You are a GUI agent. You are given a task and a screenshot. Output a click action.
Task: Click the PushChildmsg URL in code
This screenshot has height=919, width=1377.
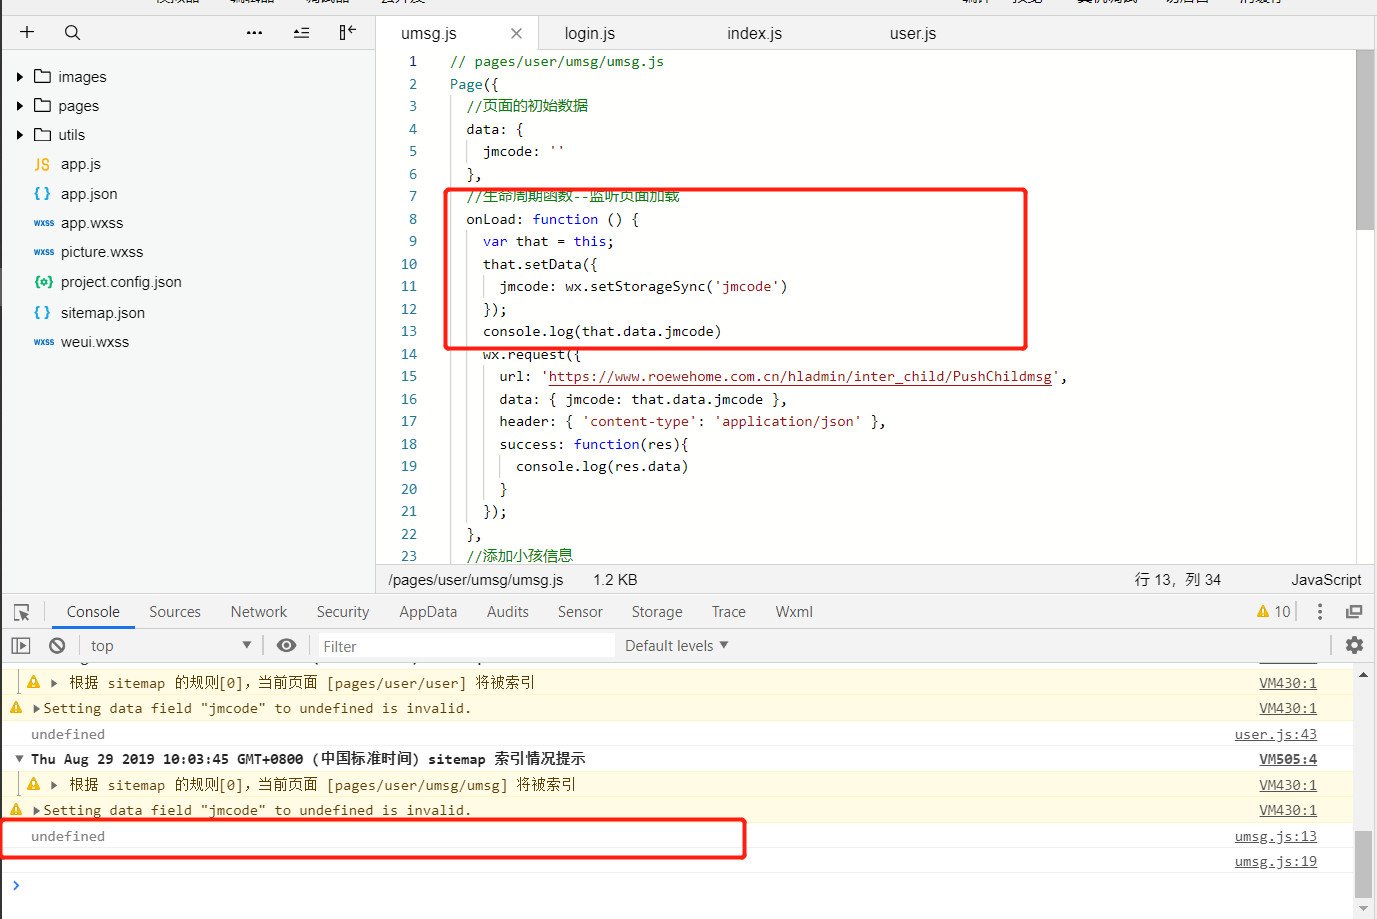[x=800, y=377]
